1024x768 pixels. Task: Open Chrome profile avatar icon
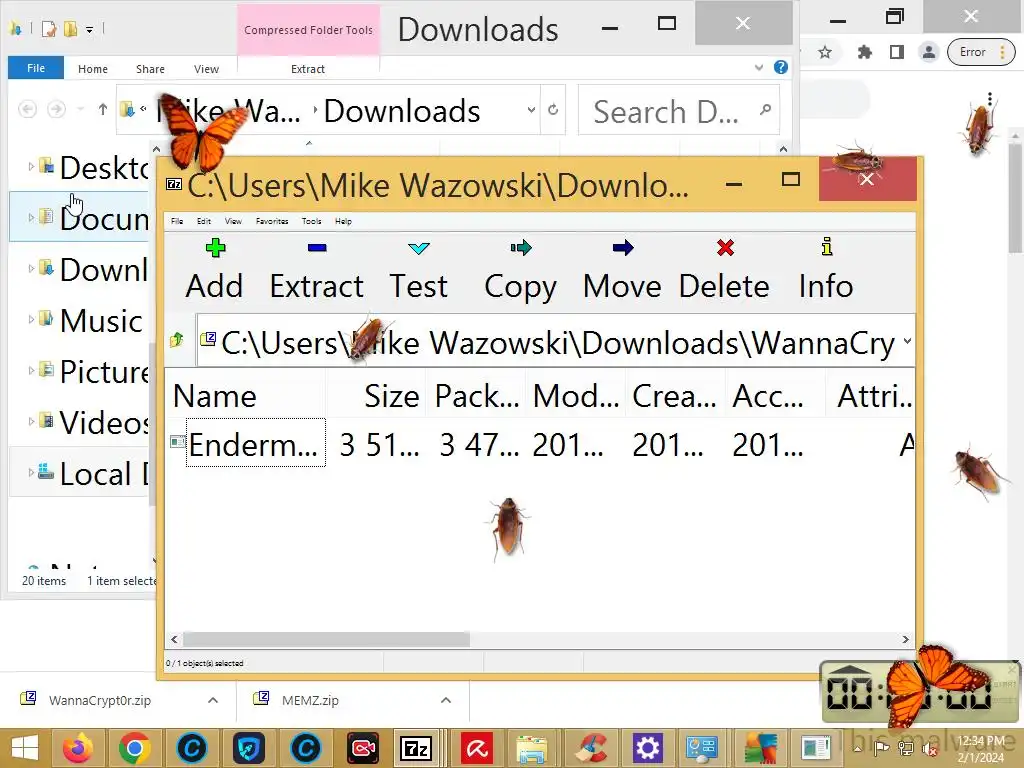tap(929, 52)
